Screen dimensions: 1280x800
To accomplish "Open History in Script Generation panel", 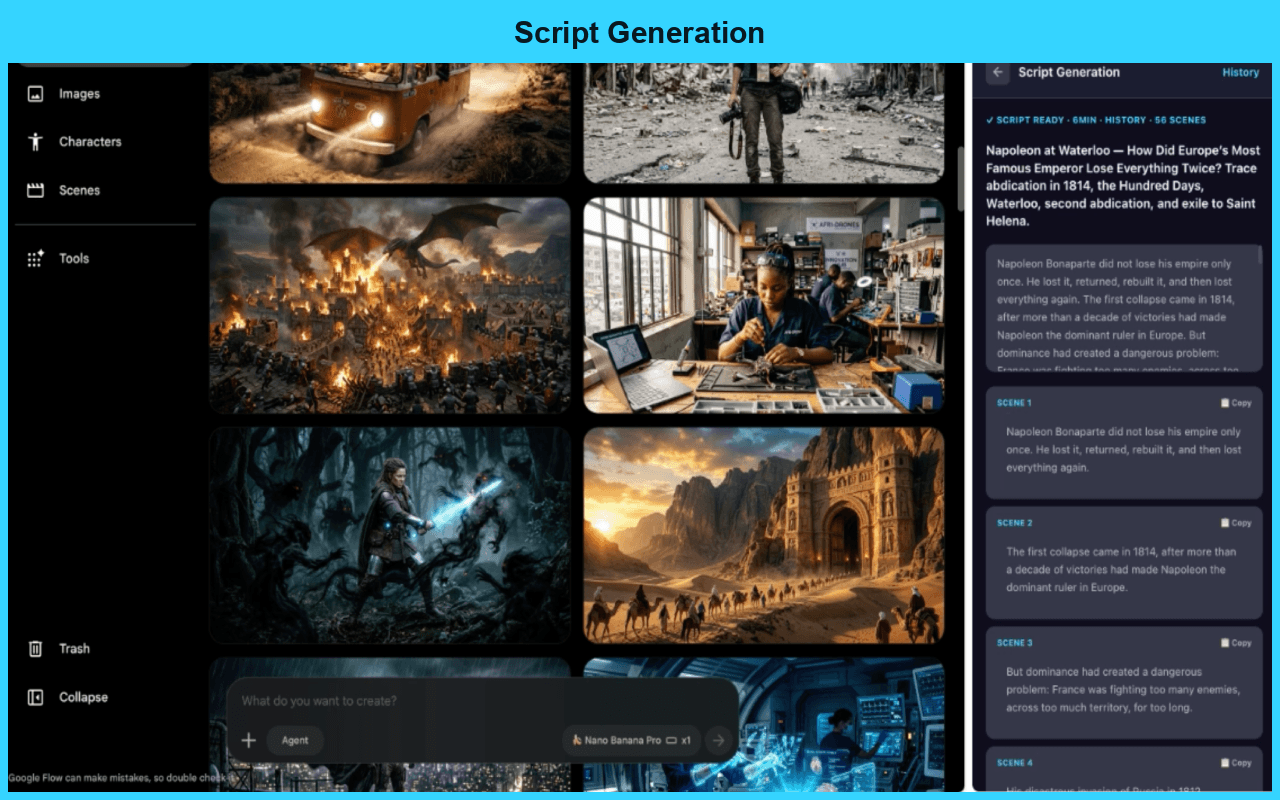I will (x=1241, y=72).
